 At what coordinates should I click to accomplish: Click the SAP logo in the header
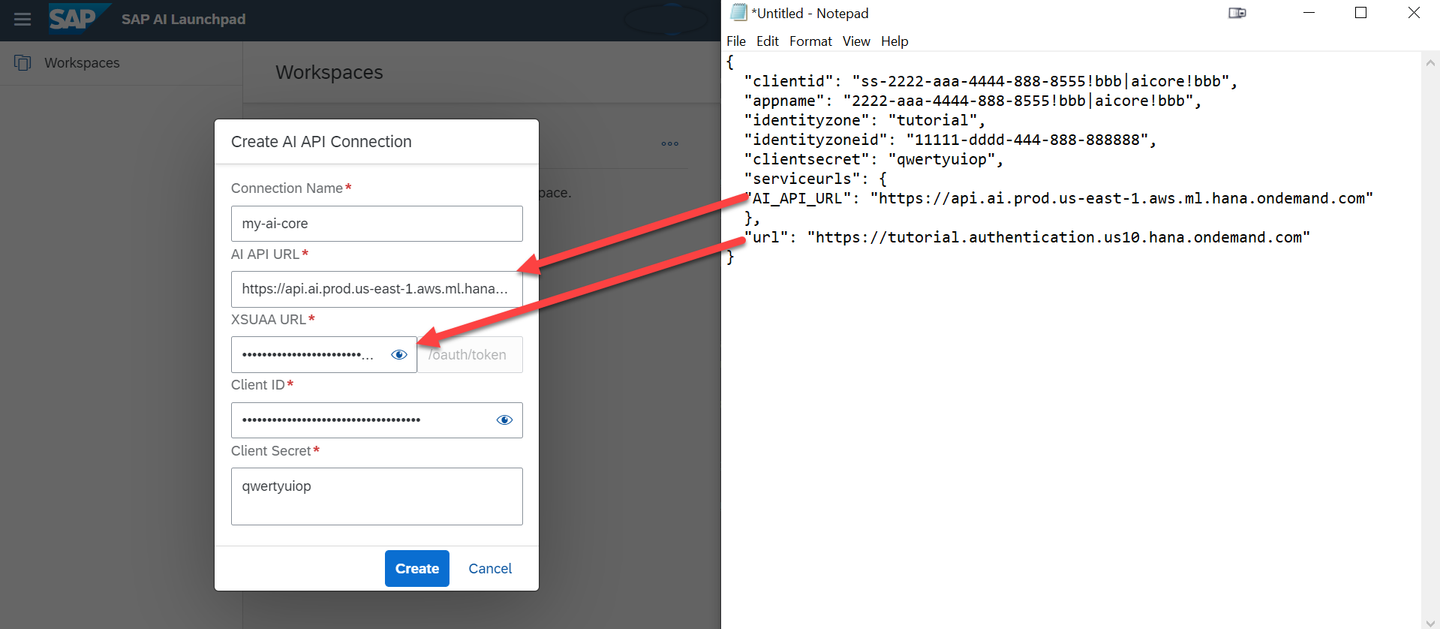[79, 19]
